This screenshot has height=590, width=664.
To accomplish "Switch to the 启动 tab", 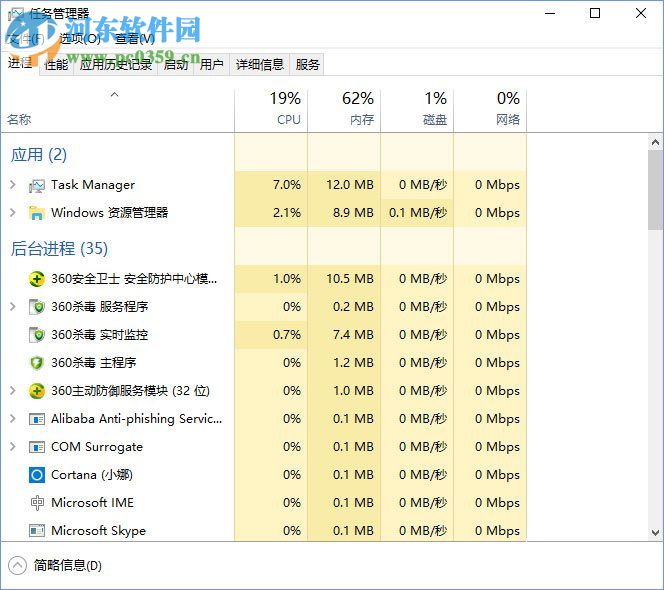I will pyautogui.click(x=176, y=64).
